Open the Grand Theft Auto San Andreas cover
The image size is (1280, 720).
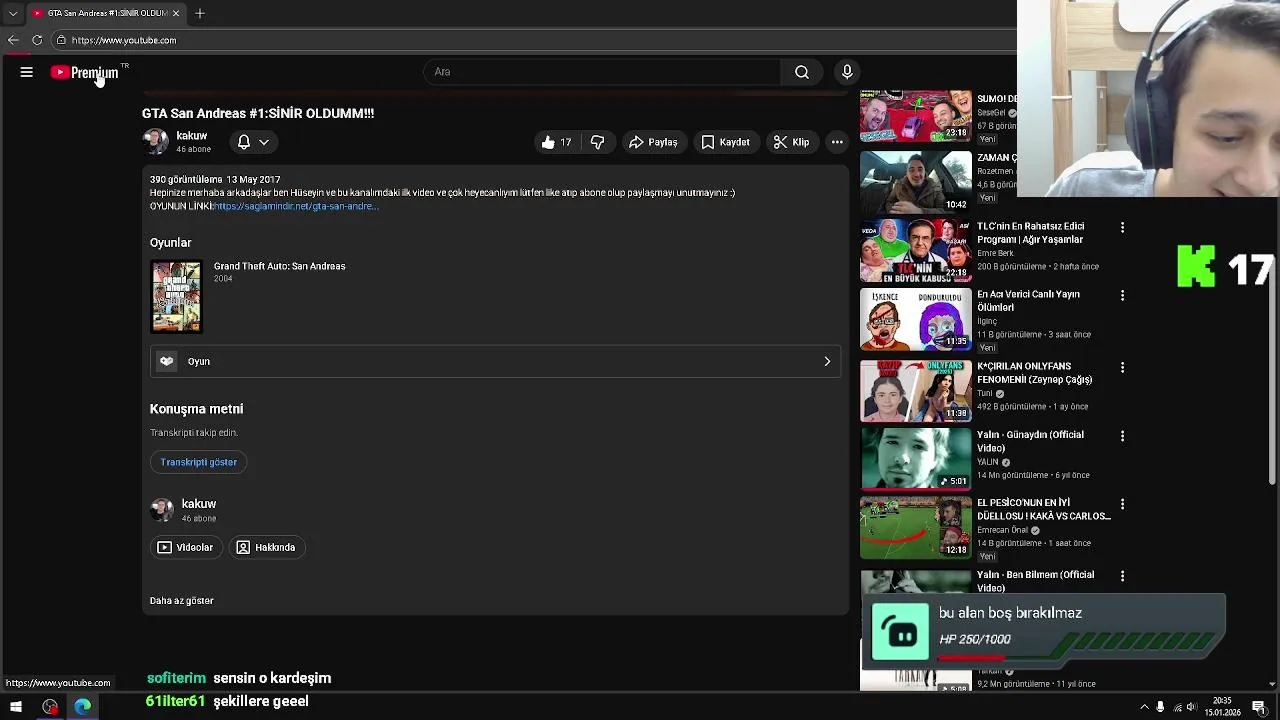176,296
